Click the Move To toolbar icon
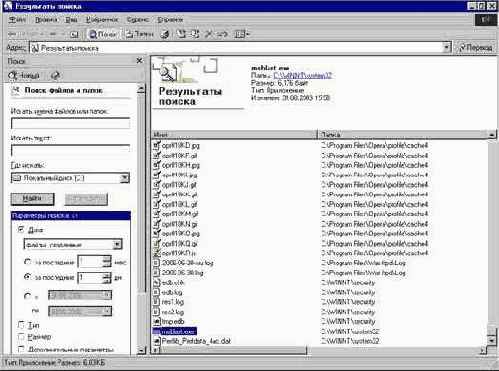The image size is (499, 371). coord(182,34)
